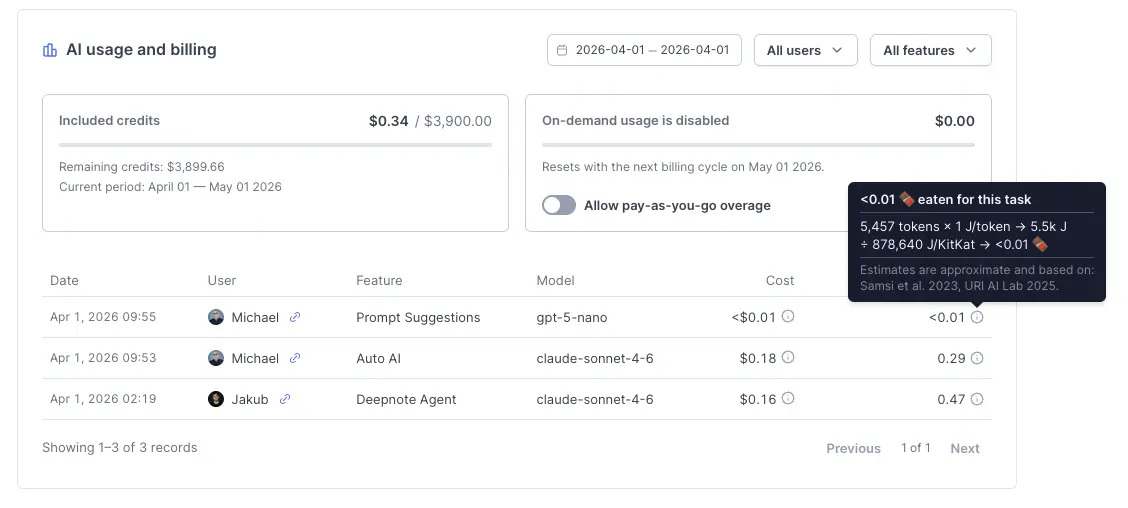Image resolution: width=1128 pixels, height=508 pixels.
Task: Click cost info icon for Auto AI row
Action: (x=788, y=358)
